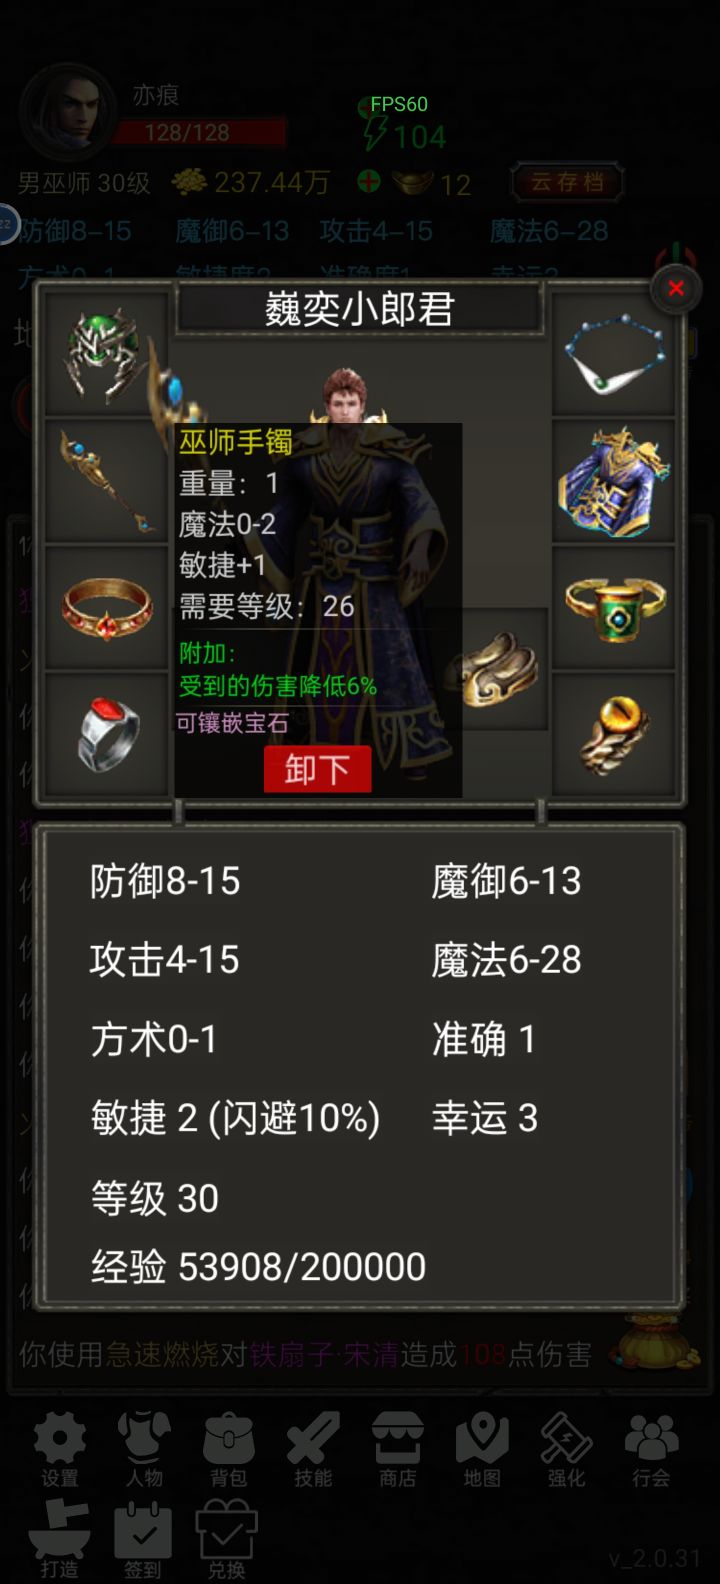Select the red-jeweled gold bracelet slot
This screenshot has width=720, height=1584.
point(106,608)
